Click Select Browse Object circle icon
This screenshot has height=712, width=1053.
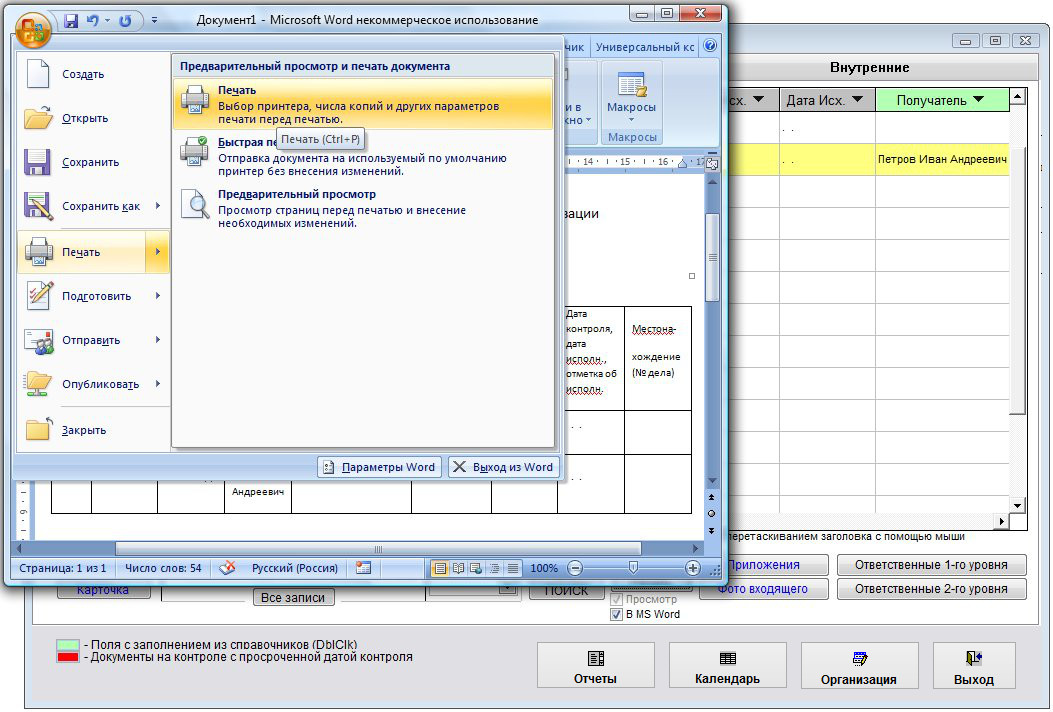[712, 514]
